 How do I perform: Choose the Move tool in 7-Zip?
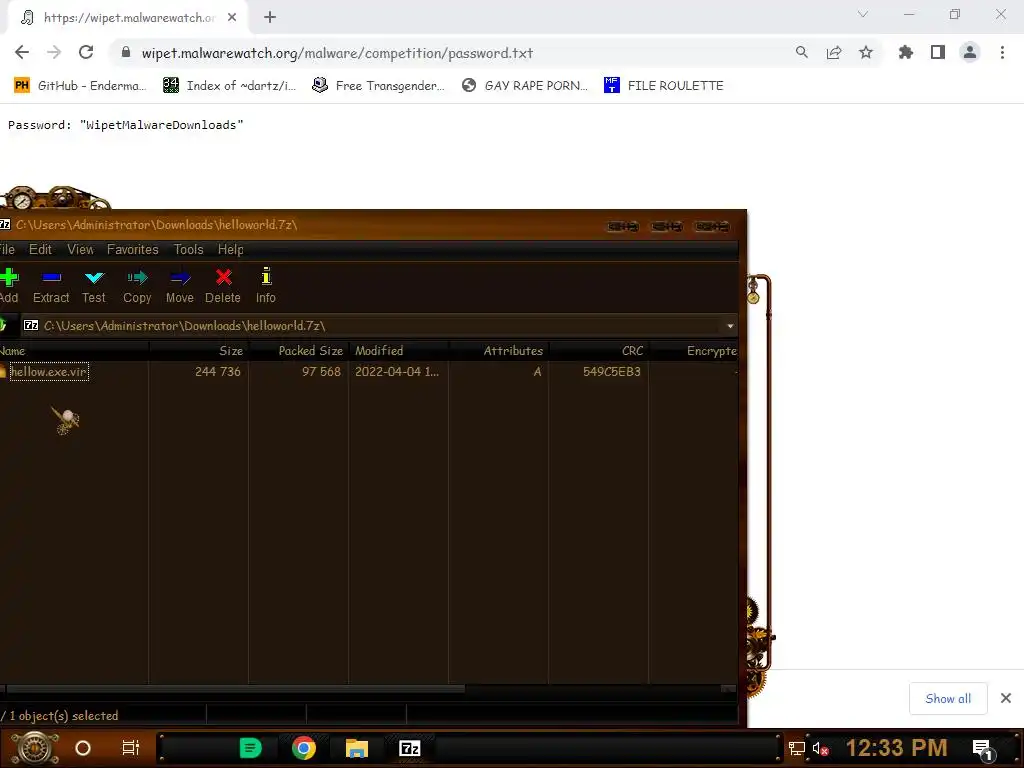180,285
